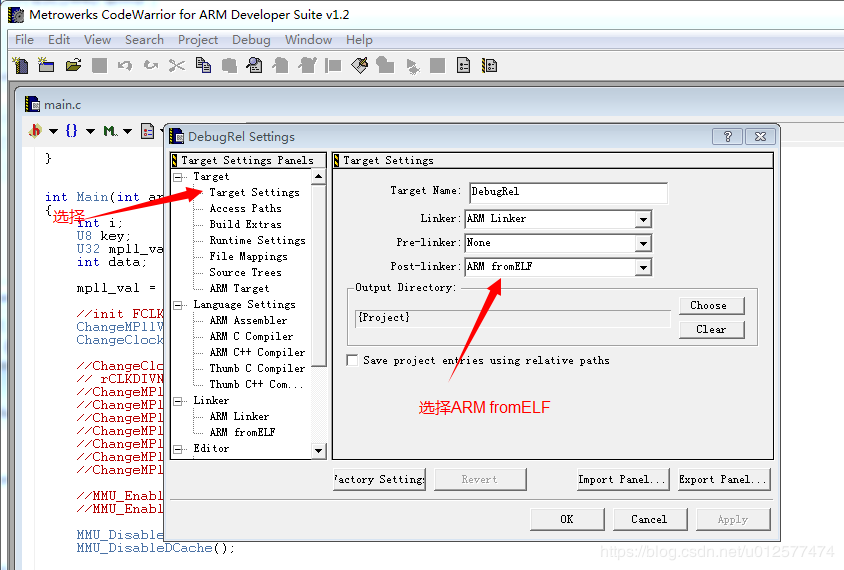Click the greyed Save toolbar icon
The width and height of the screenshot is (844, 570).
click(99, 66)
